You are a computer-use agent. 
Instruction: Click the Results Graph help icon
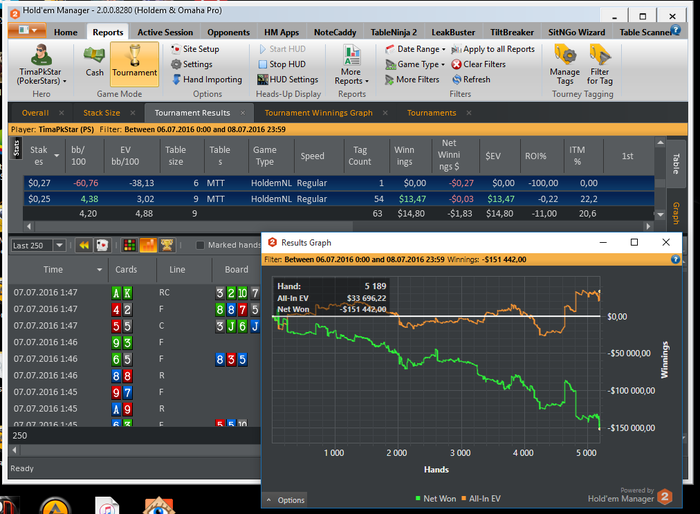click(x=675, y=259)
